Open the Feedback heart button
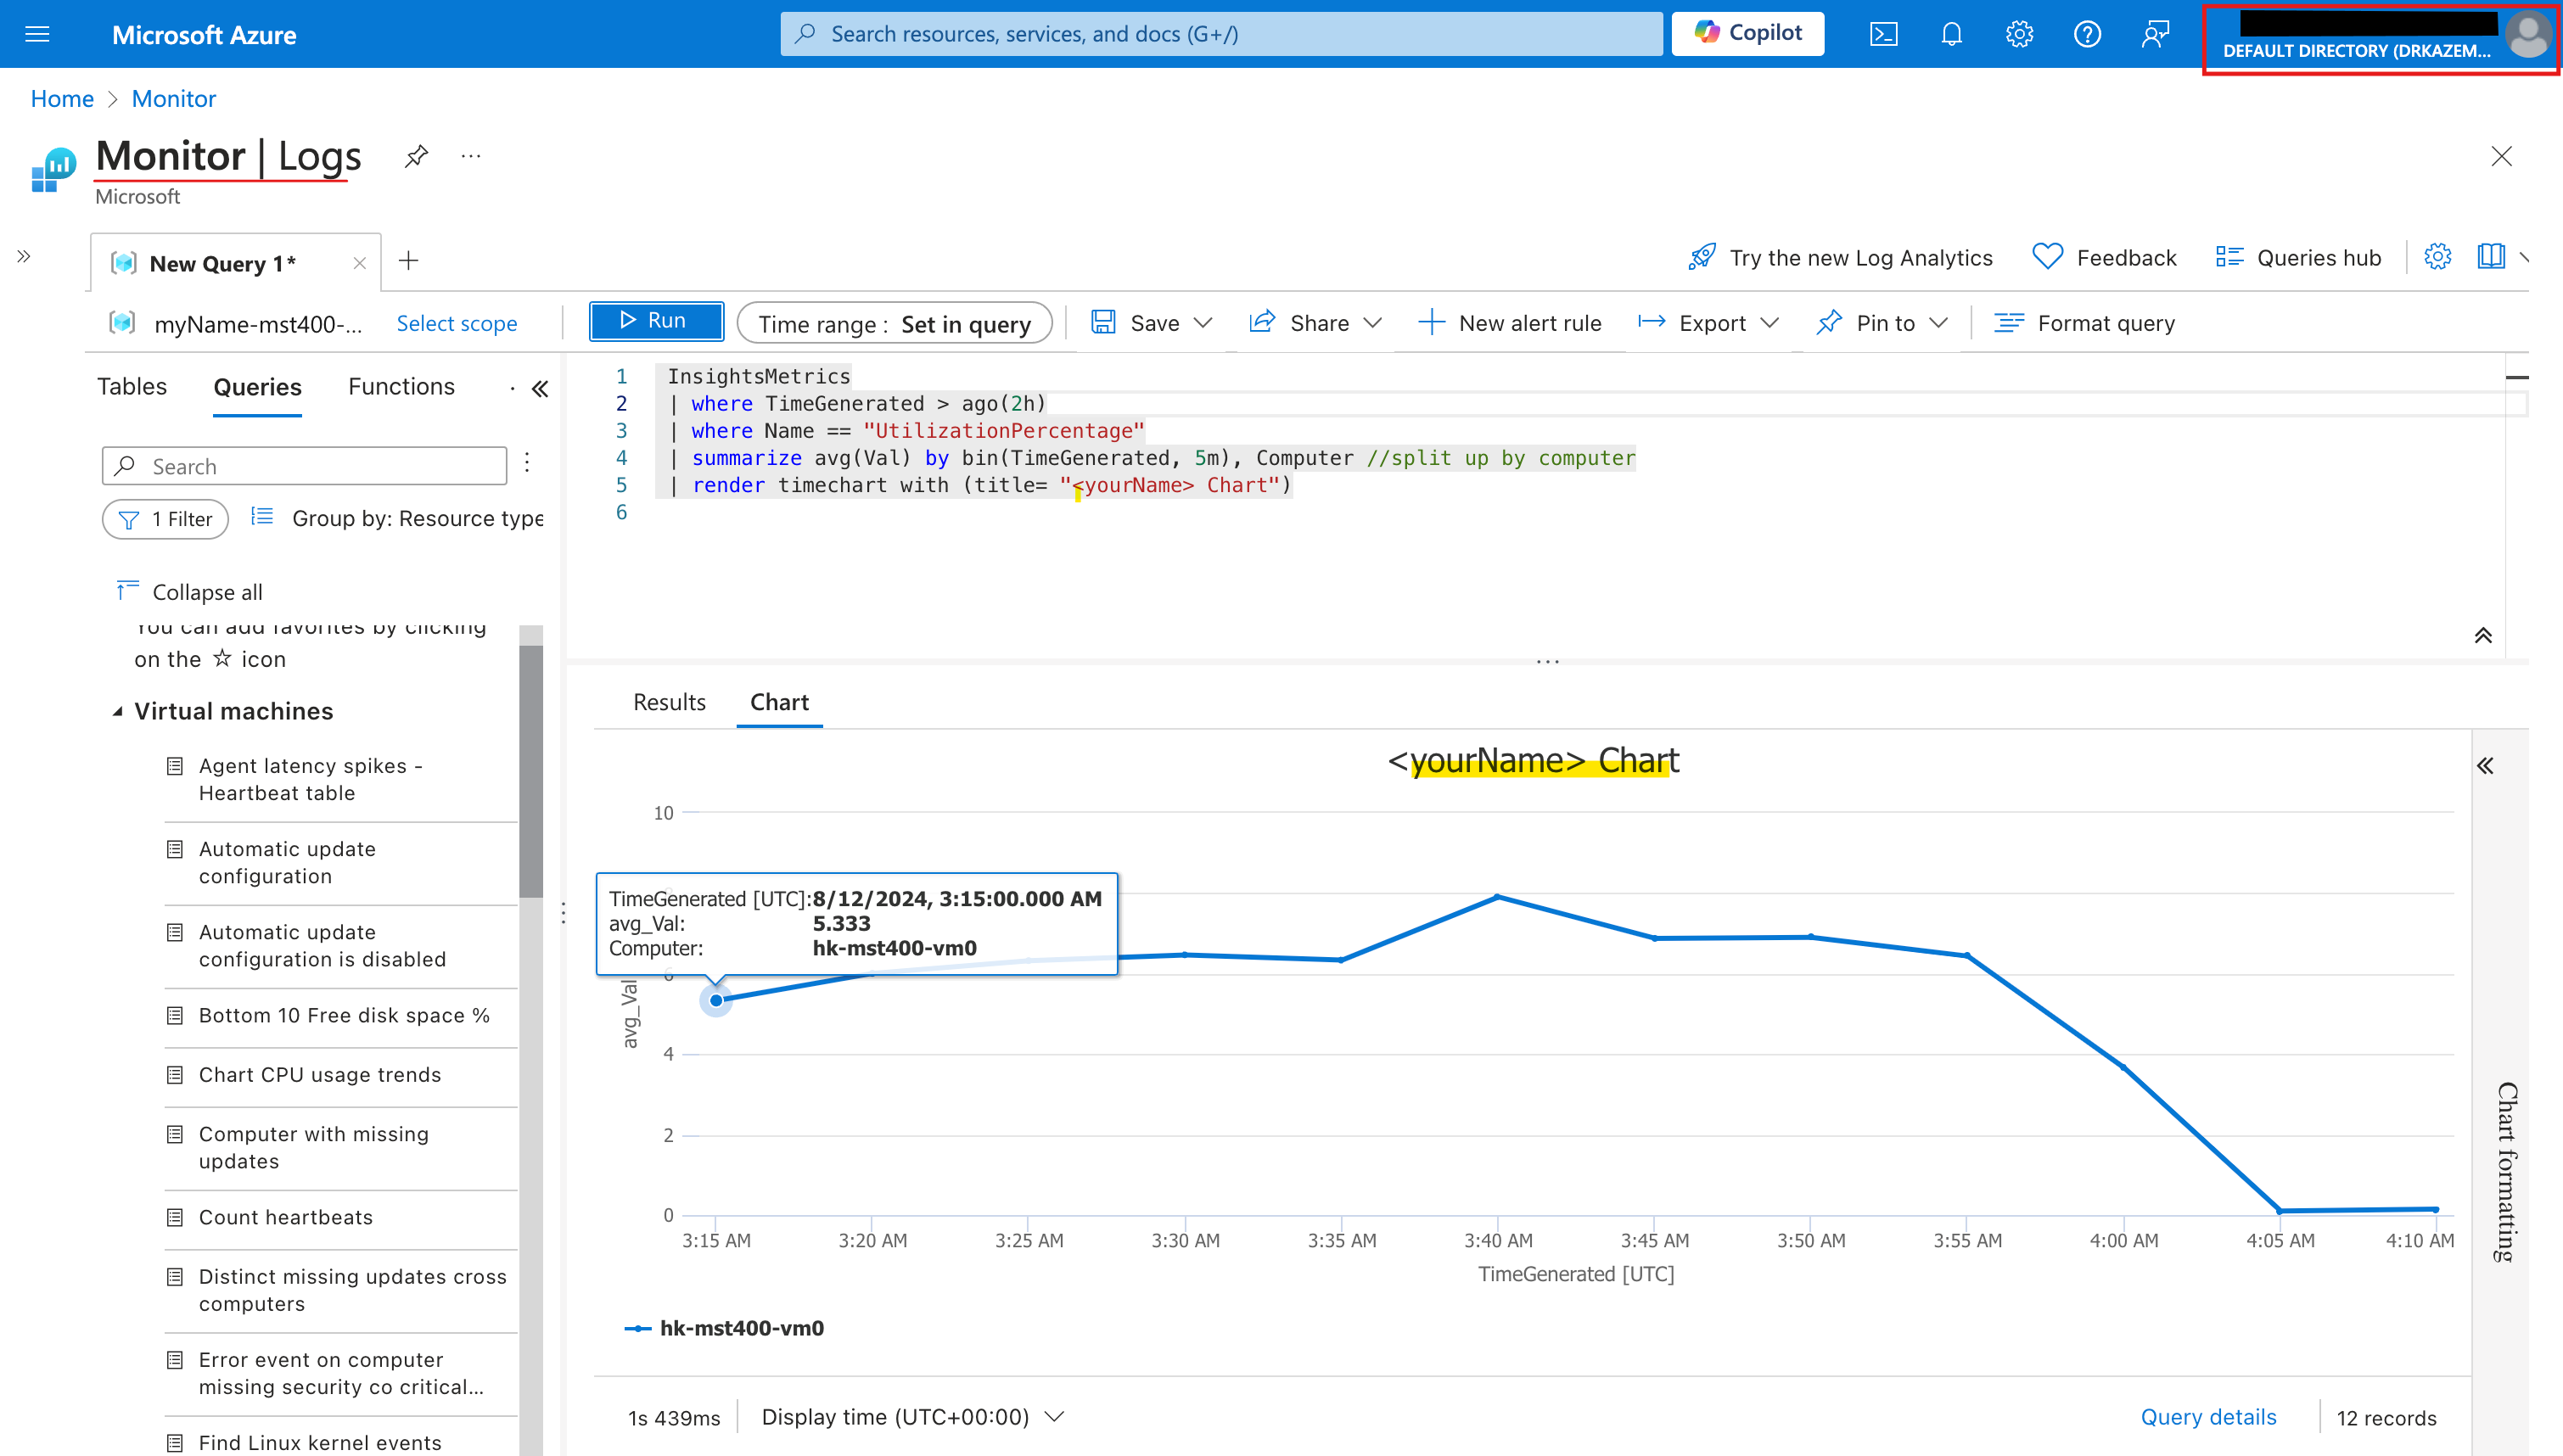Screen dimensions: 2563x1456 click(x=2104, y=257)
